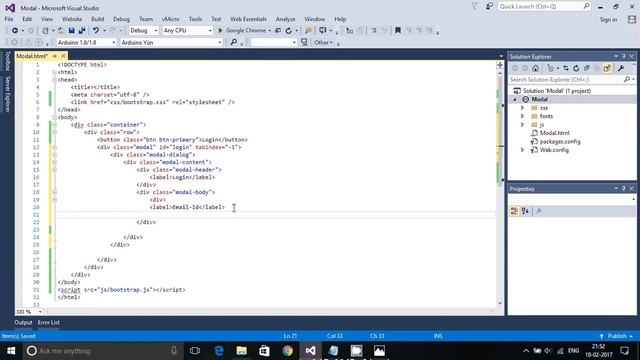
Task: Expand the Web.config node
Action: [522, 150]
